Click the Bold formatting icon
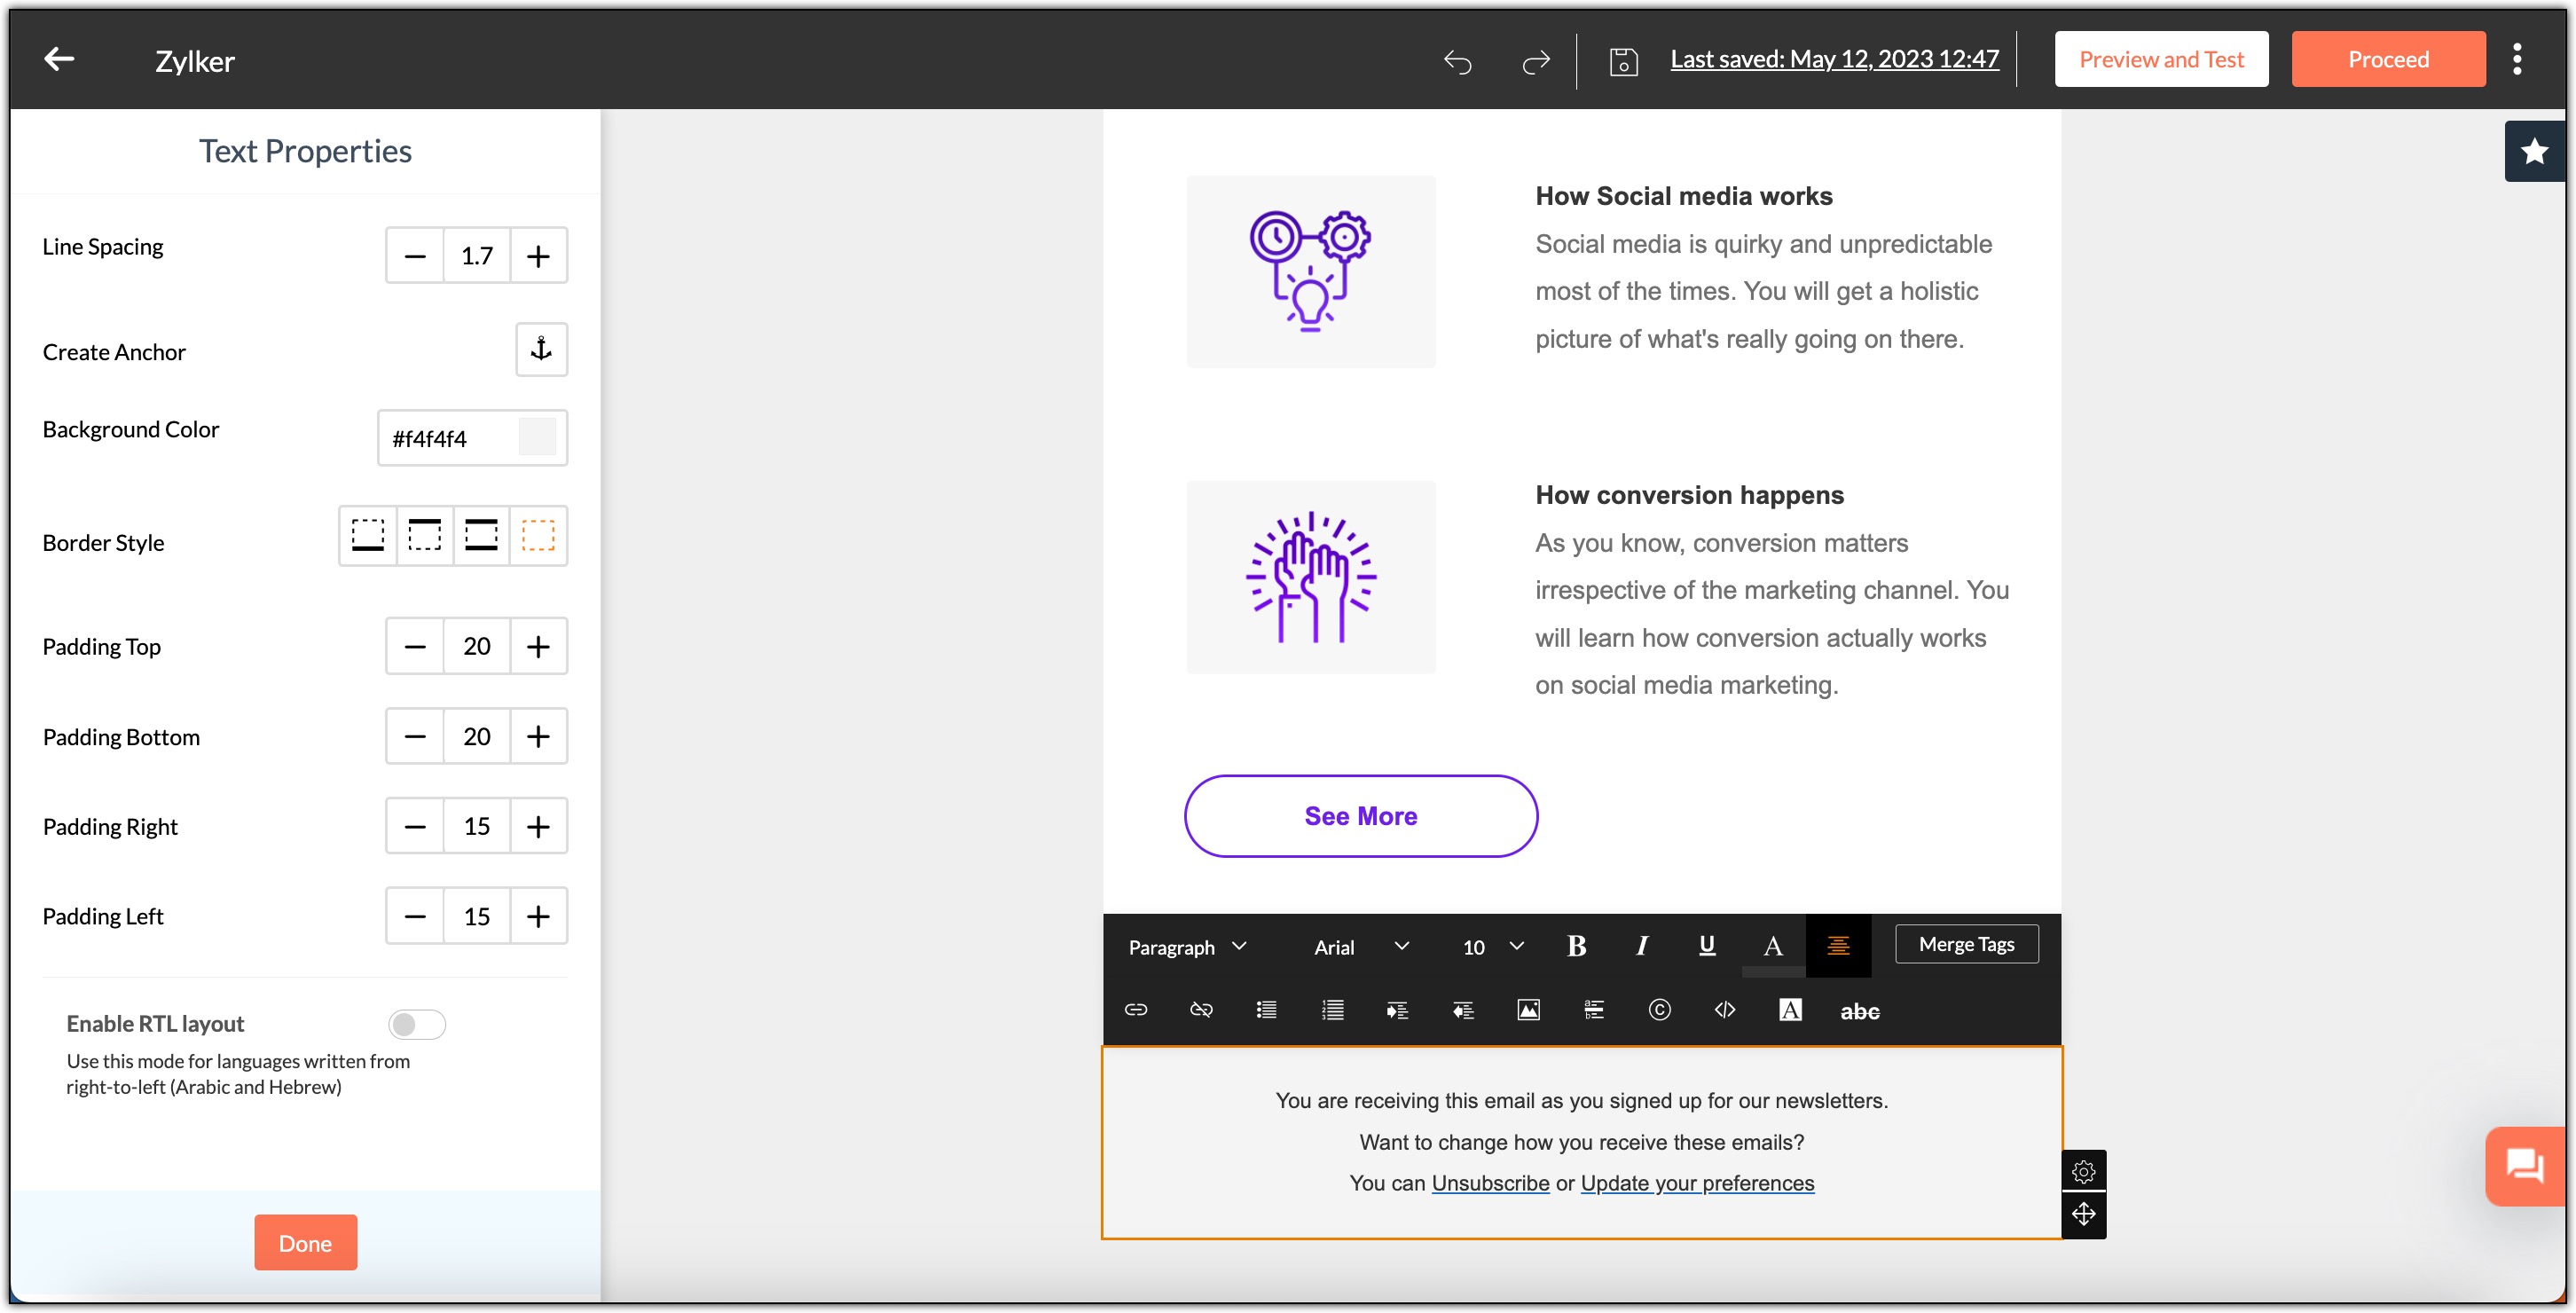This screenshot has width=2576, height=1313. tap(1576, 943)
